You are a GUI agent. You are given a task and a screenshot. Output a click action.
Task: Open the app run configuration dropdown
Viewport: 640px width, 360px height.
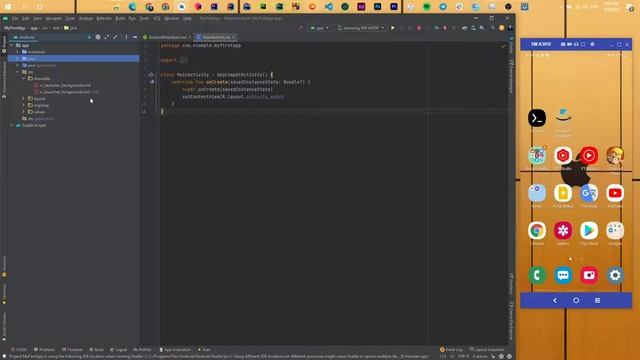click(x=319, y=28)
